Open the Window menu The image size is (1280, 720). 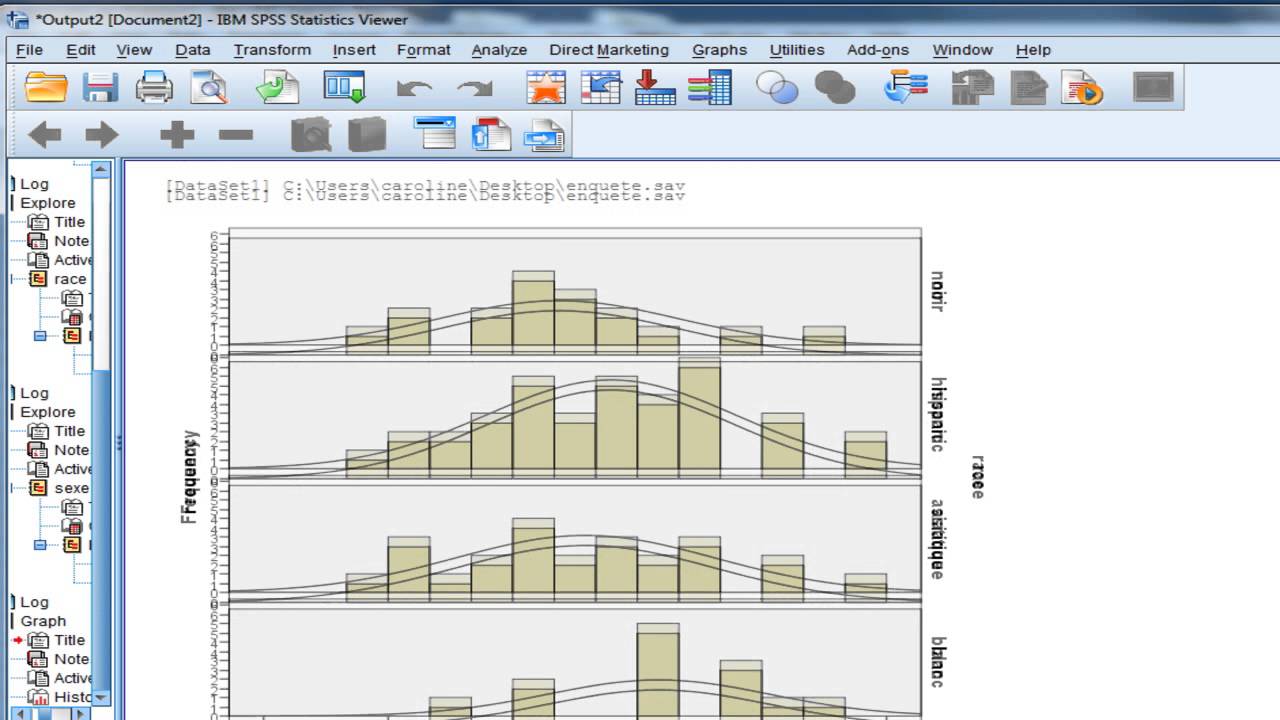click(x=962, y=50)
